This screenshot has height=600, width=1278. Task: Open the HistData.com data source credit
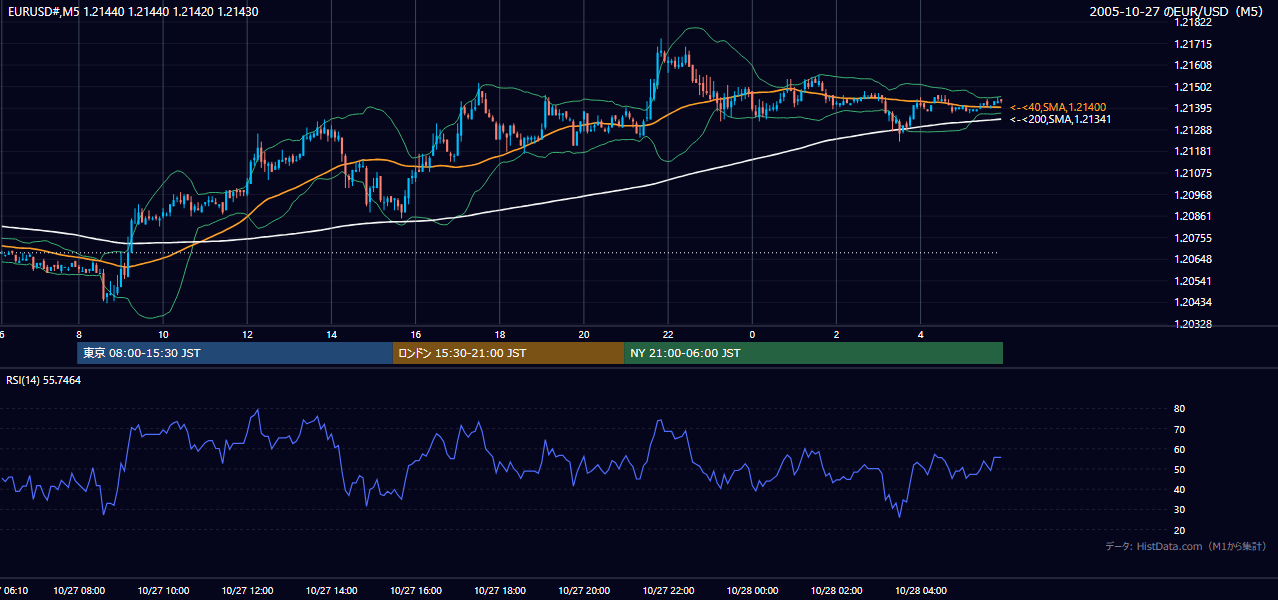tap(1185, 546)
